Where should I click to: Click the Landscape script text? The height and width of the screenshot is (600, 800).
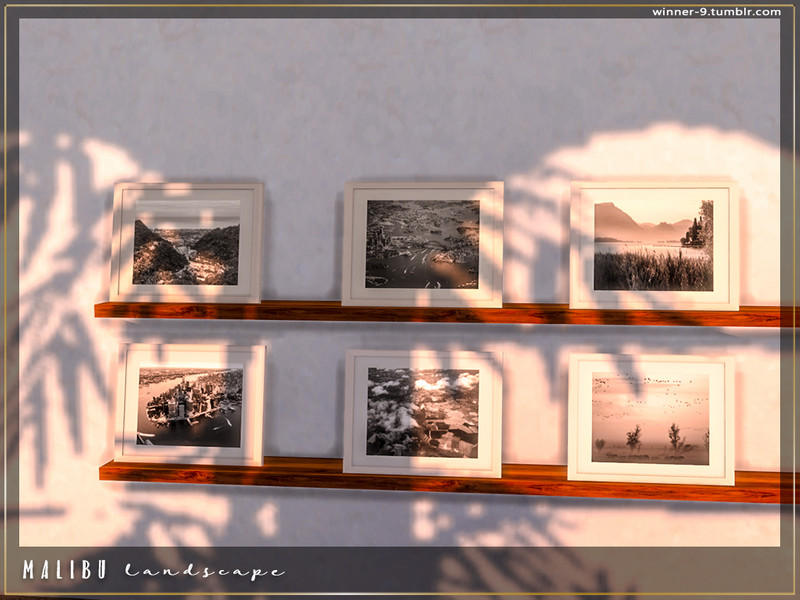pos(204,570)
